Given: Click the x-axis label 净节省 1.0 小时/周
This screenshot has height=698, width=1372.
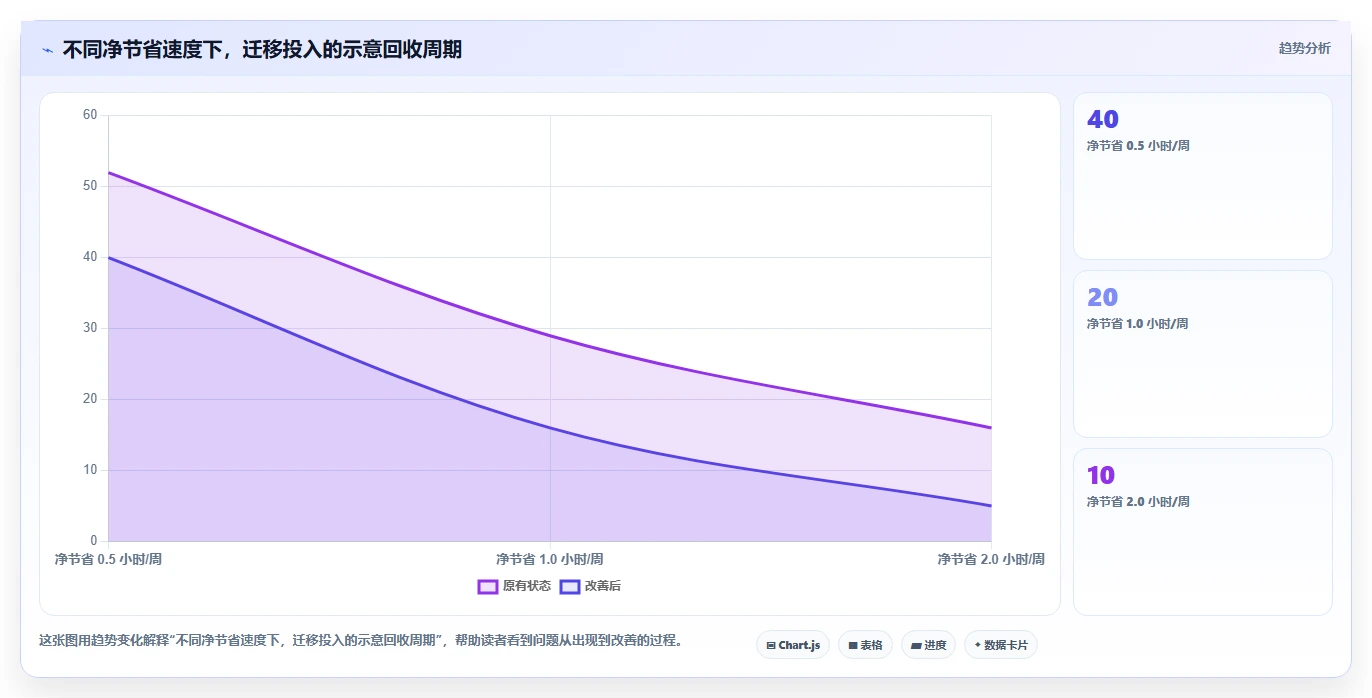Looking at the screenshot, I should (x=550, y=559).
